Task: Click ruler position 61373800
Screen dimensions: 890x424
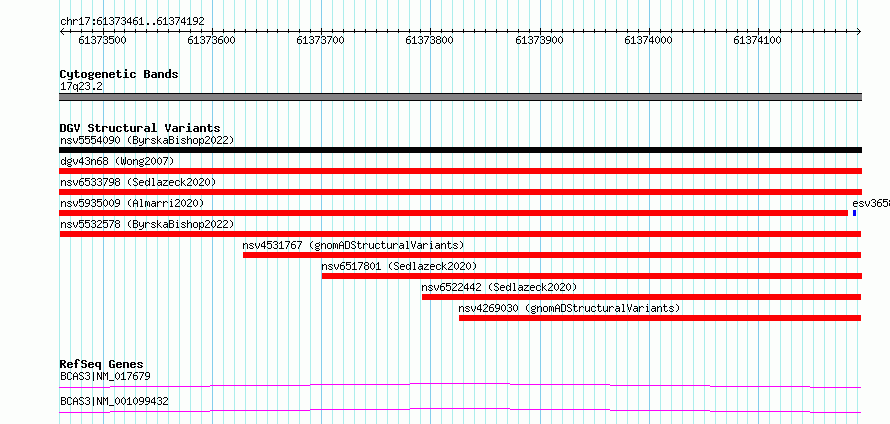Action: (430, 40)
